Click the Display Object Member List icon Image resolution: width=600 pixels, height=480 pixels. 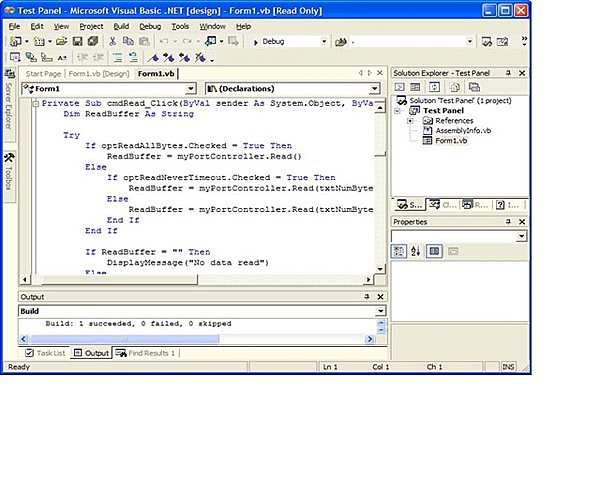point(15,58)
